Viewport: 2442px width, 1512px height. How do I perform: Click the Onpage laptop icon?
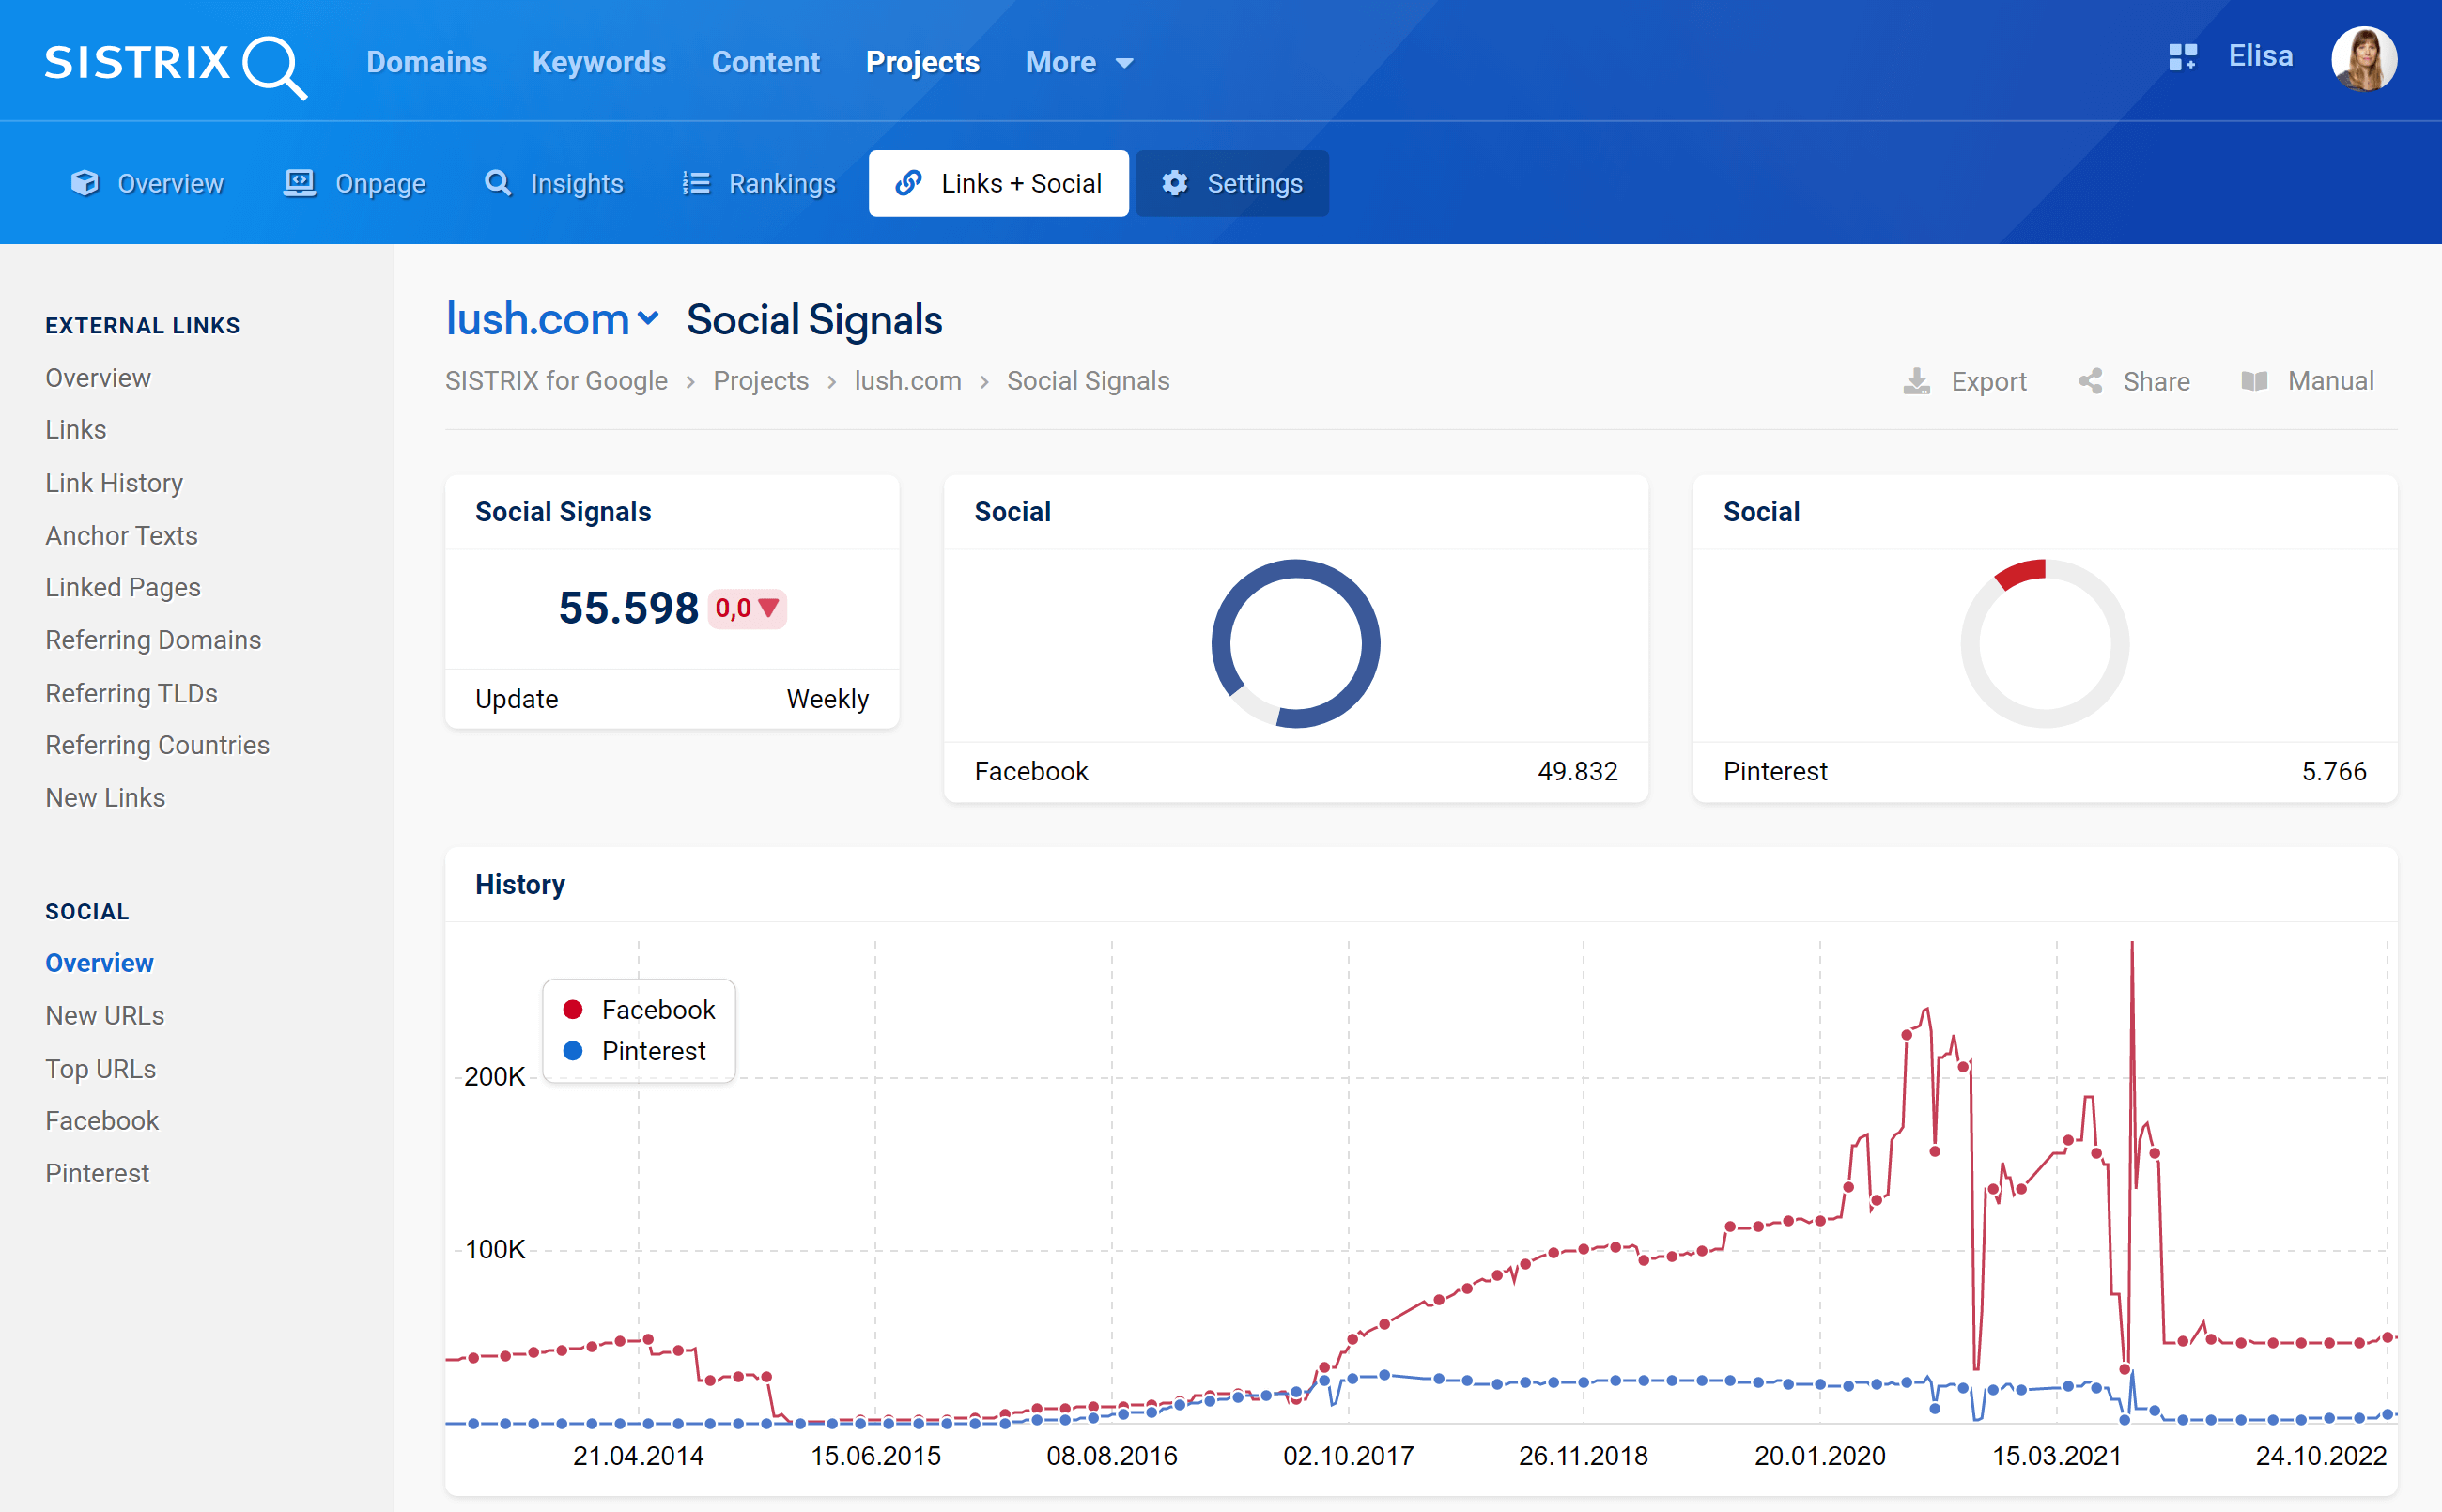(300, 183)
